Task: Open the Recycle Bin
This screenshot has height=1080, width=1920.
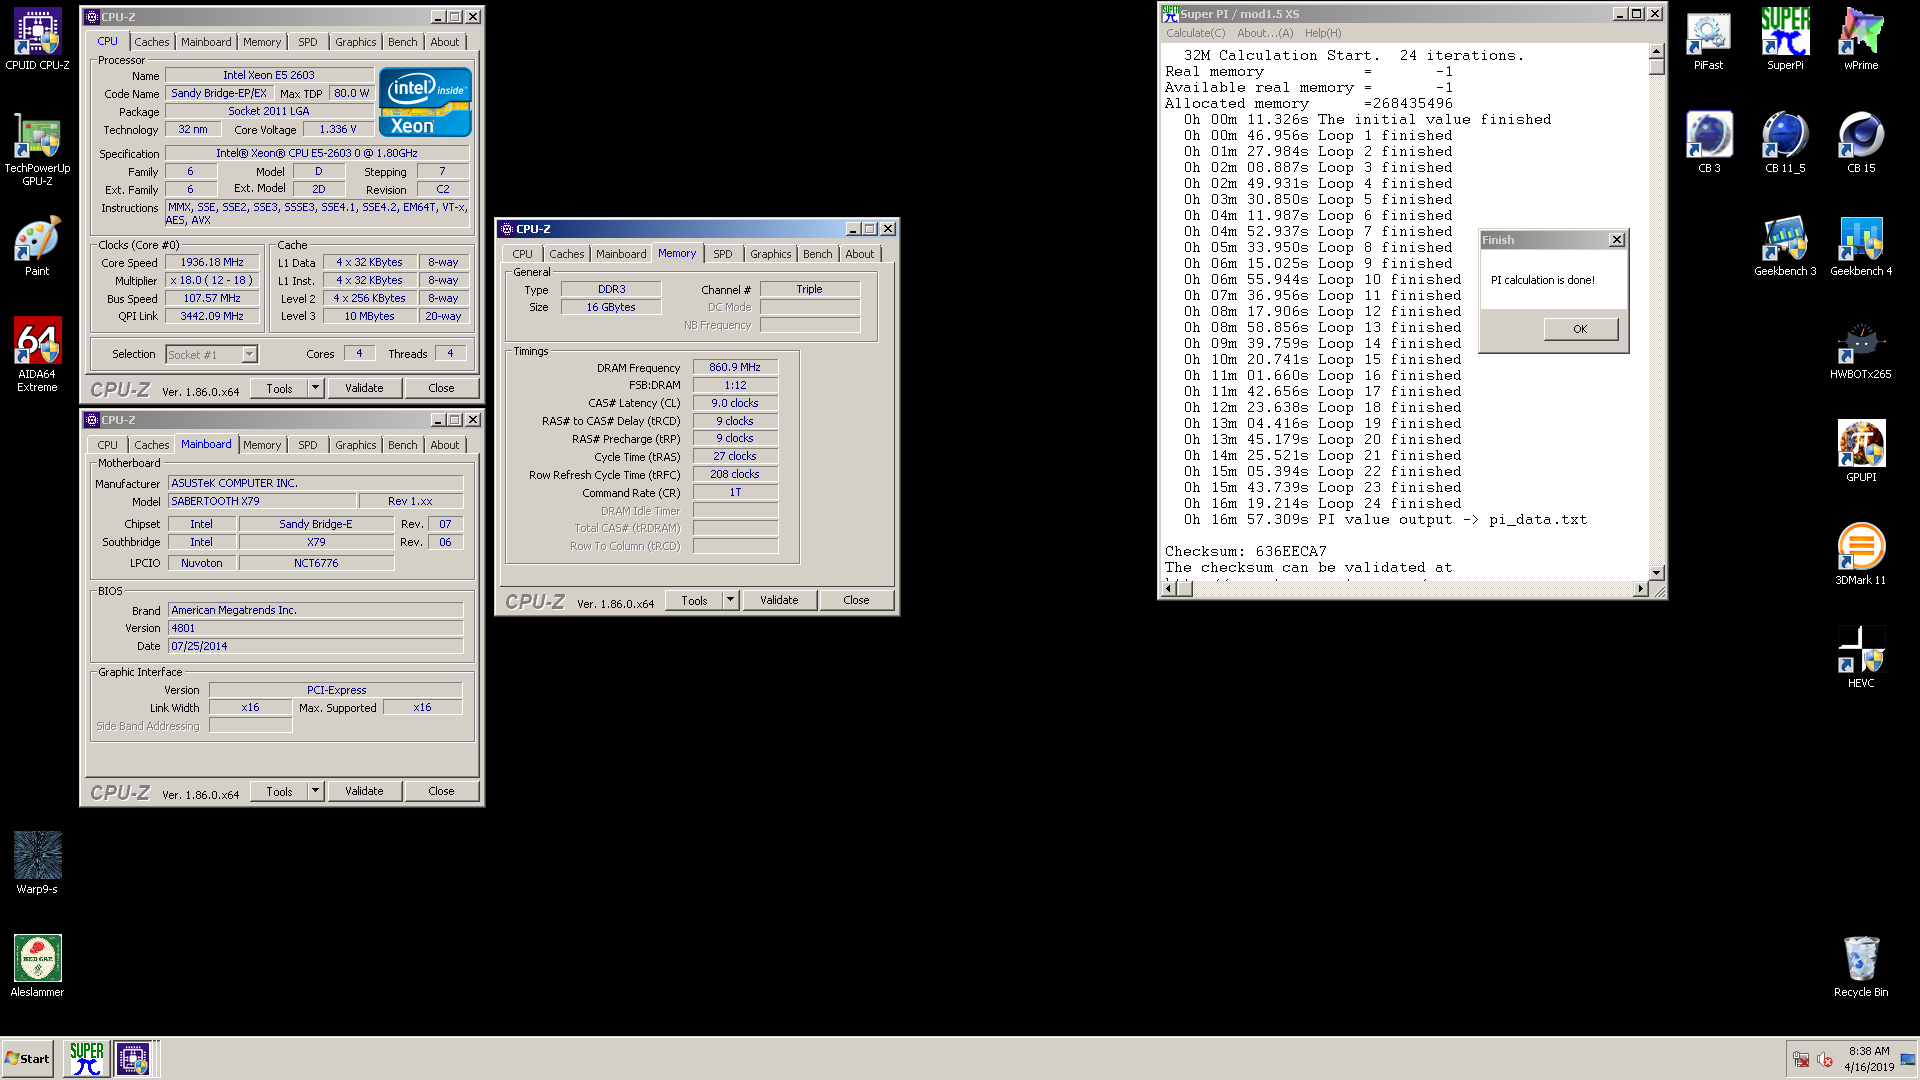Action: (x=1861, y=966)
